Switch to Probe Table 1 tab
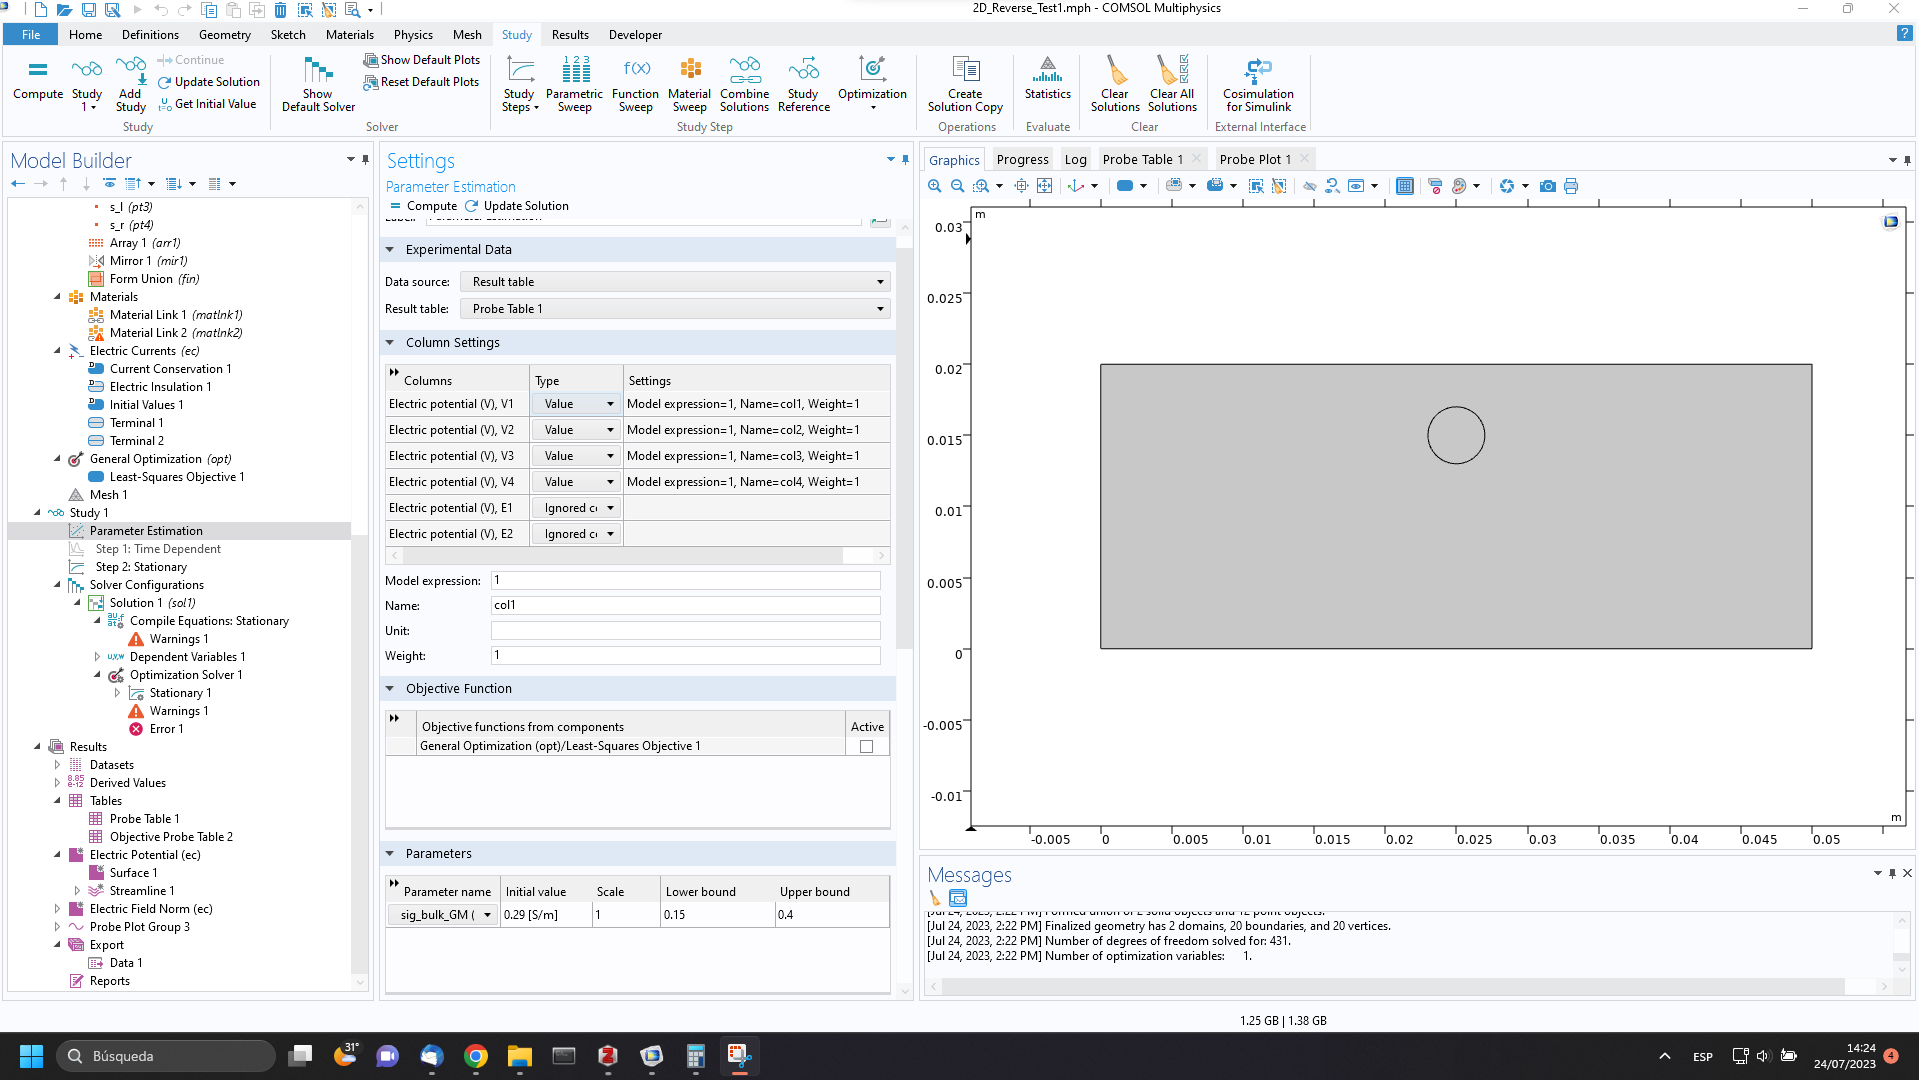 click(1142, 159)
